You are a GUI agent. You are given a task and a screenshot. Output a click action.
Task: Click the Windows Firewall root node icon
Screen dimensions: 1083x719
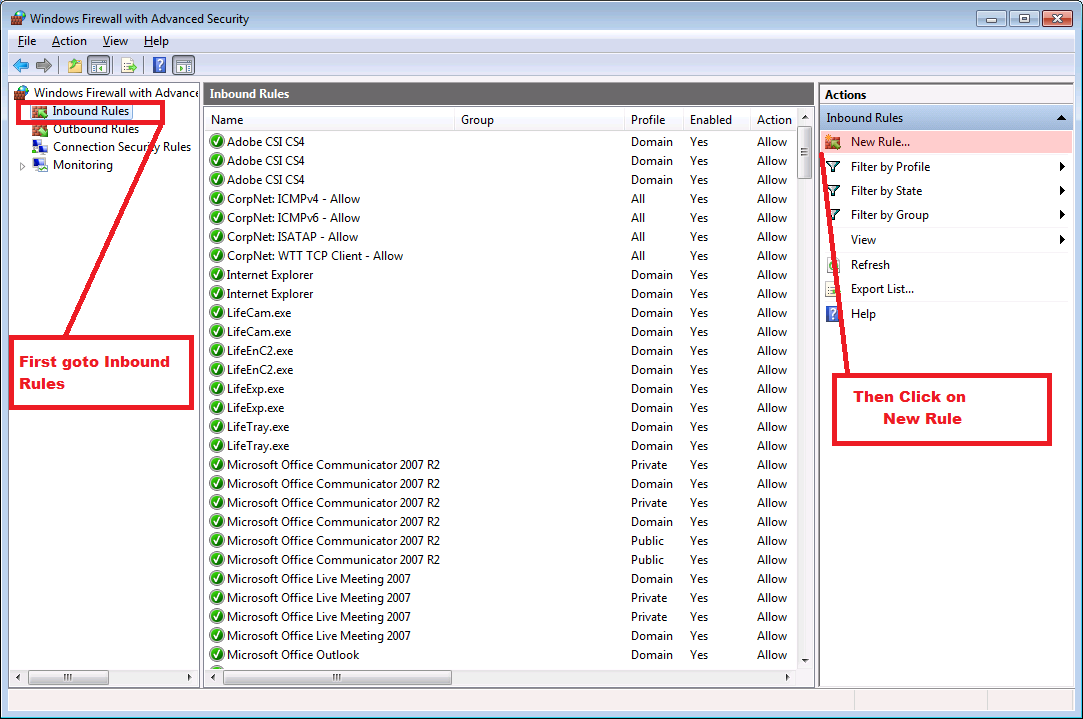click(x=21, y=93)
